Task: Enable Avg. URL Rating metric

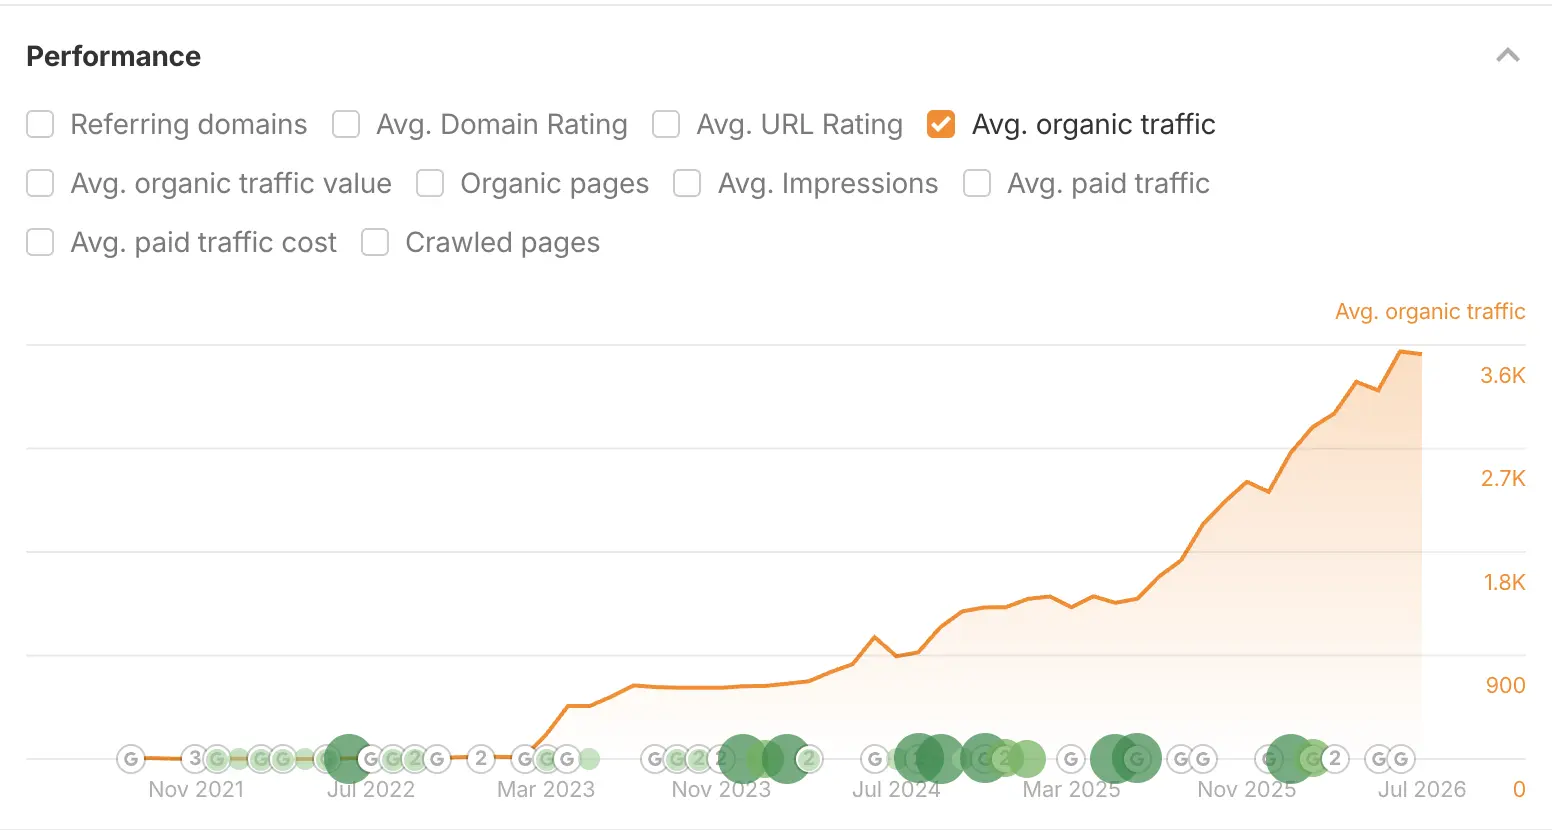Action: click(x=666, y=124)
